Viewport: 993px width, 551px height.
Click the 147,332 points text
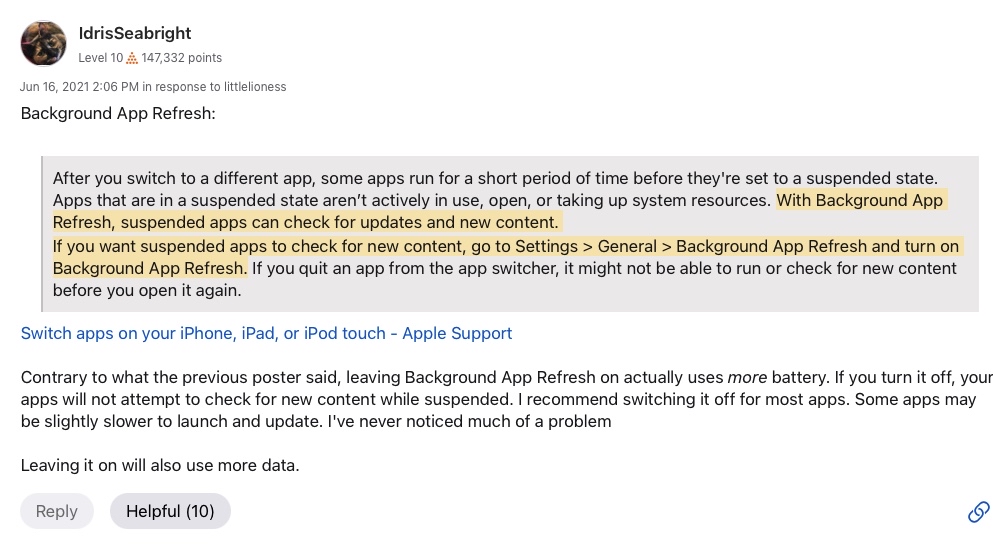pos(182,58)
